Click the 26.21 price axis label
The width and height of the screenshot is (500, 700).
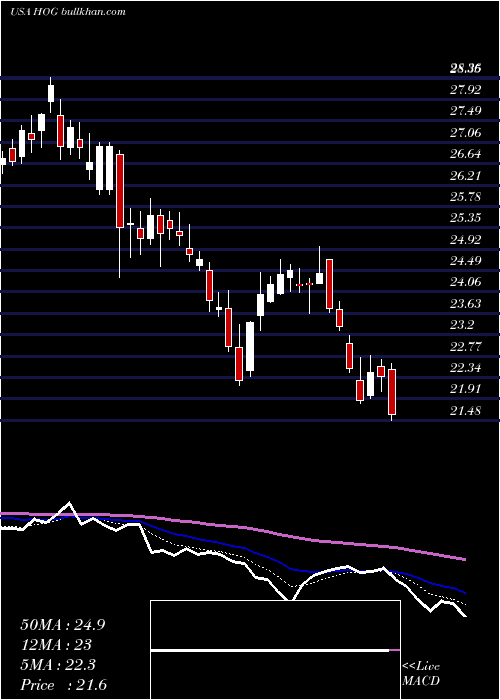click(x=466, y=175)
